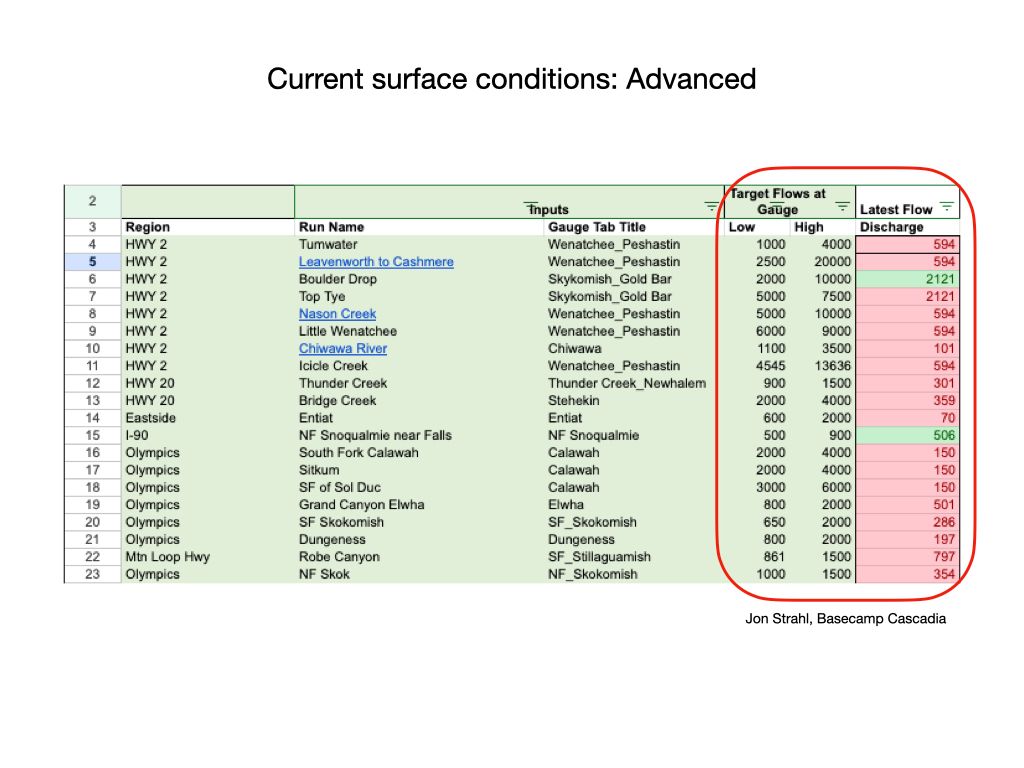The image size is (1024, 768).
Task: Open the Leavenworth to Cashmere link
Action: coord(376,262)
